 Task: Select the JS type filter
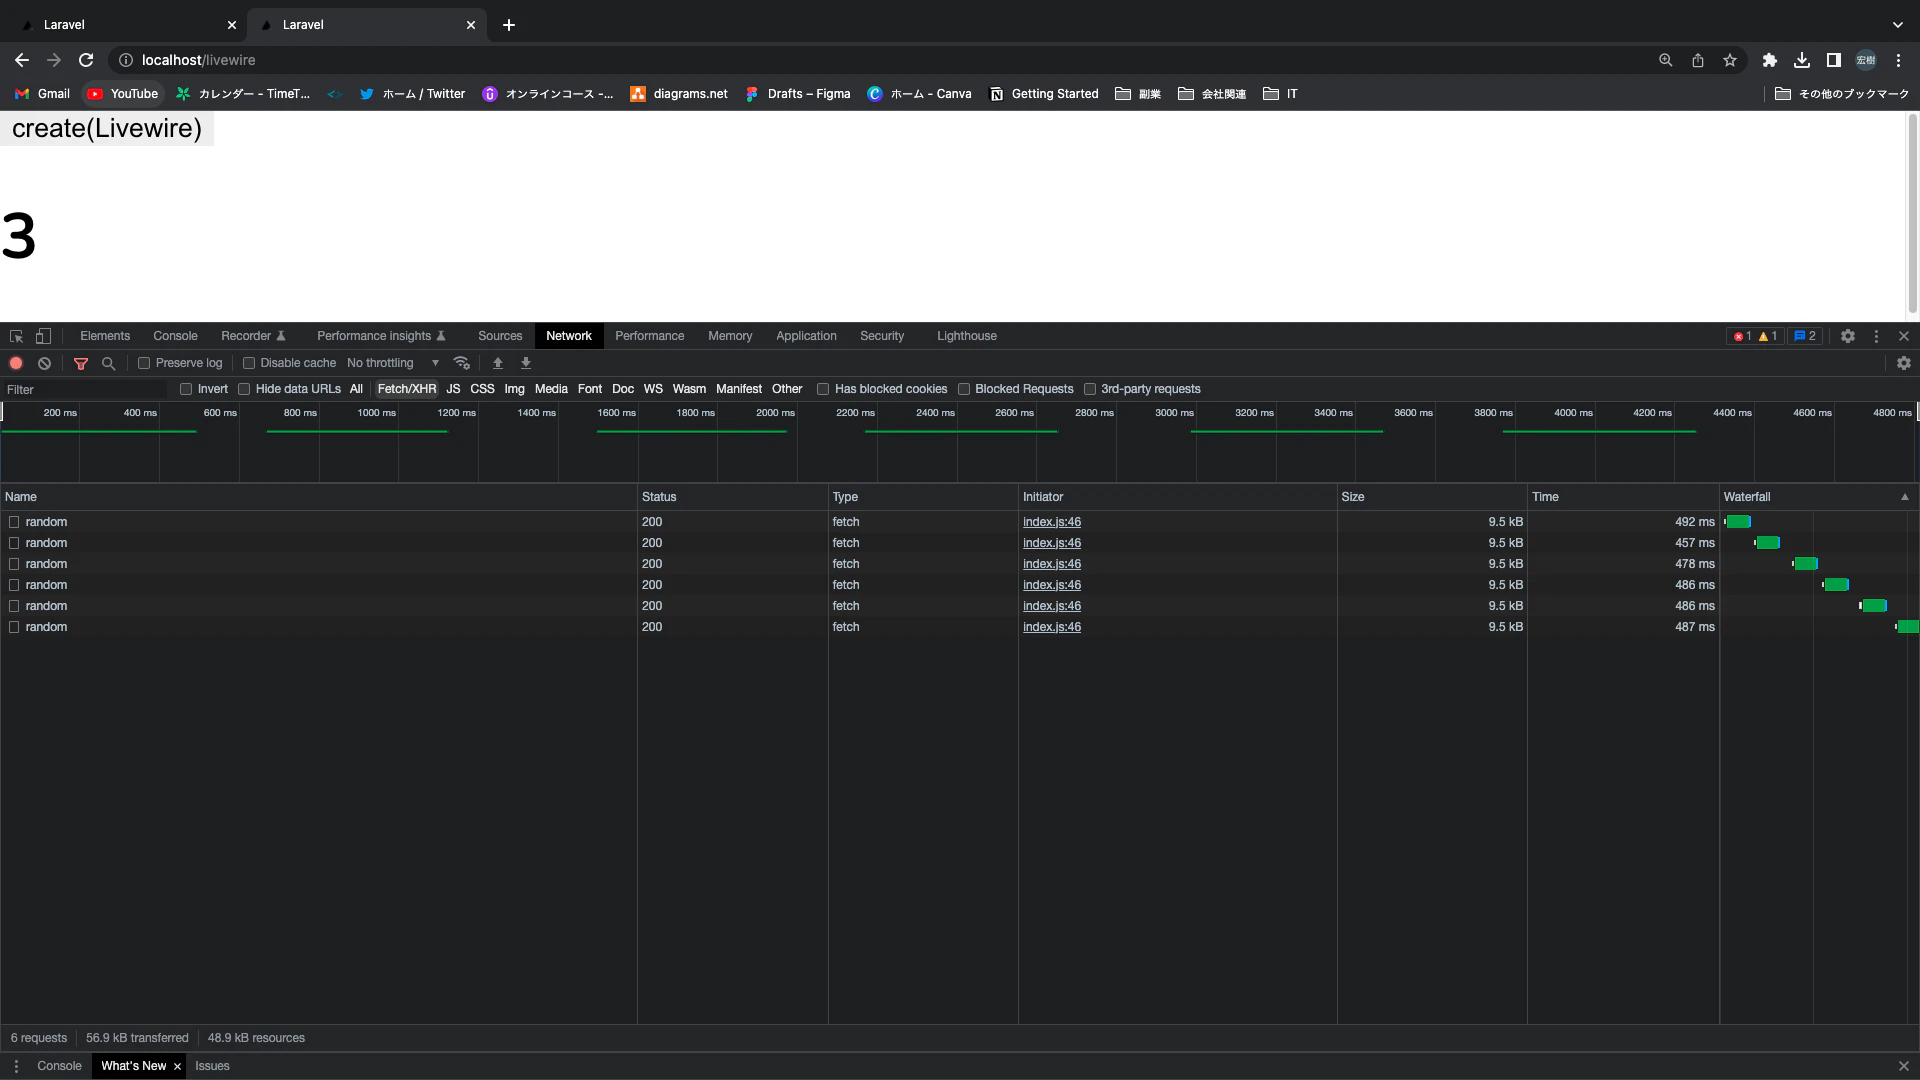[453, 389]
